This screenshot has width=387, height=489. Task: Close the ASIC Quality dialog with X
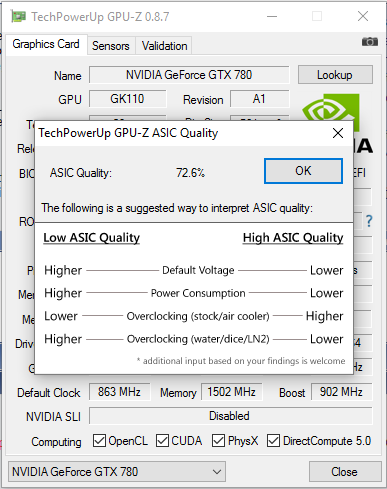pos(338,133)
